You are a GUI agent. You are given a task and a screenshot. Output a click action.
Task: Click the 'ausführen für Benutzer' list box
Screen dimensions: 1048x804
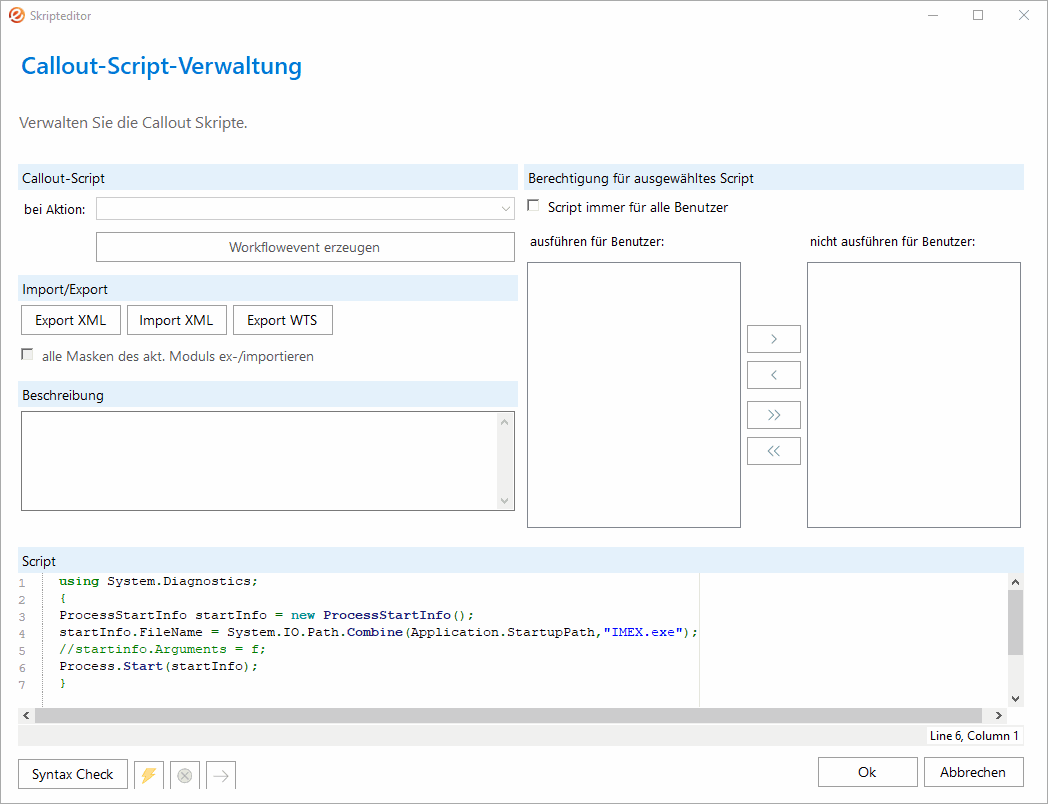pyautogui.click(x=634, y=395)
